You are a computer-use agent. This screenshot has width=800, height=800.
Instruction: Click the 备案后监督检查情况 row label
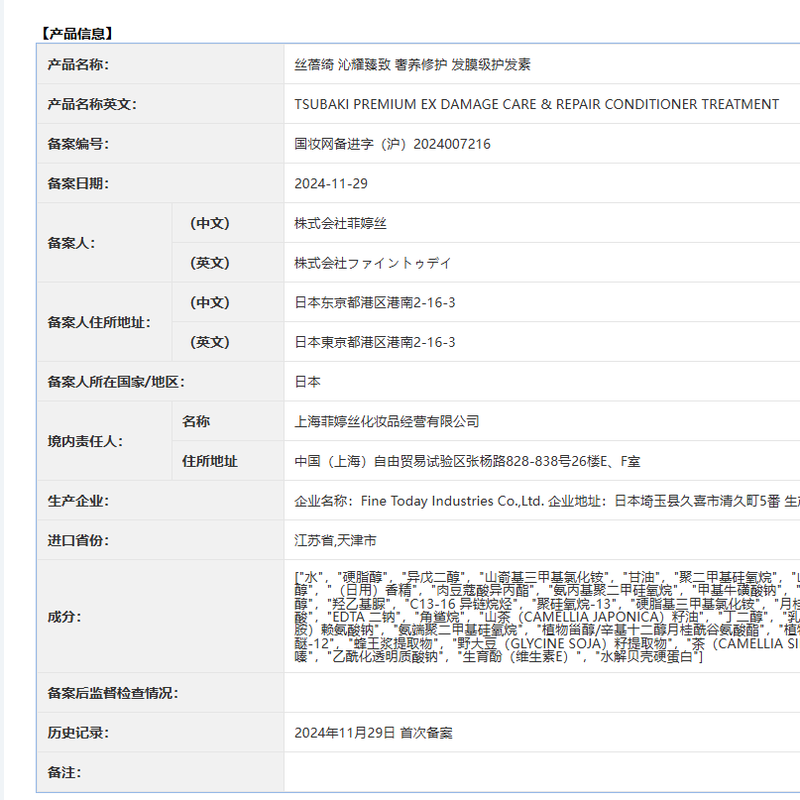pyautogui.click(x=112, y=693)
